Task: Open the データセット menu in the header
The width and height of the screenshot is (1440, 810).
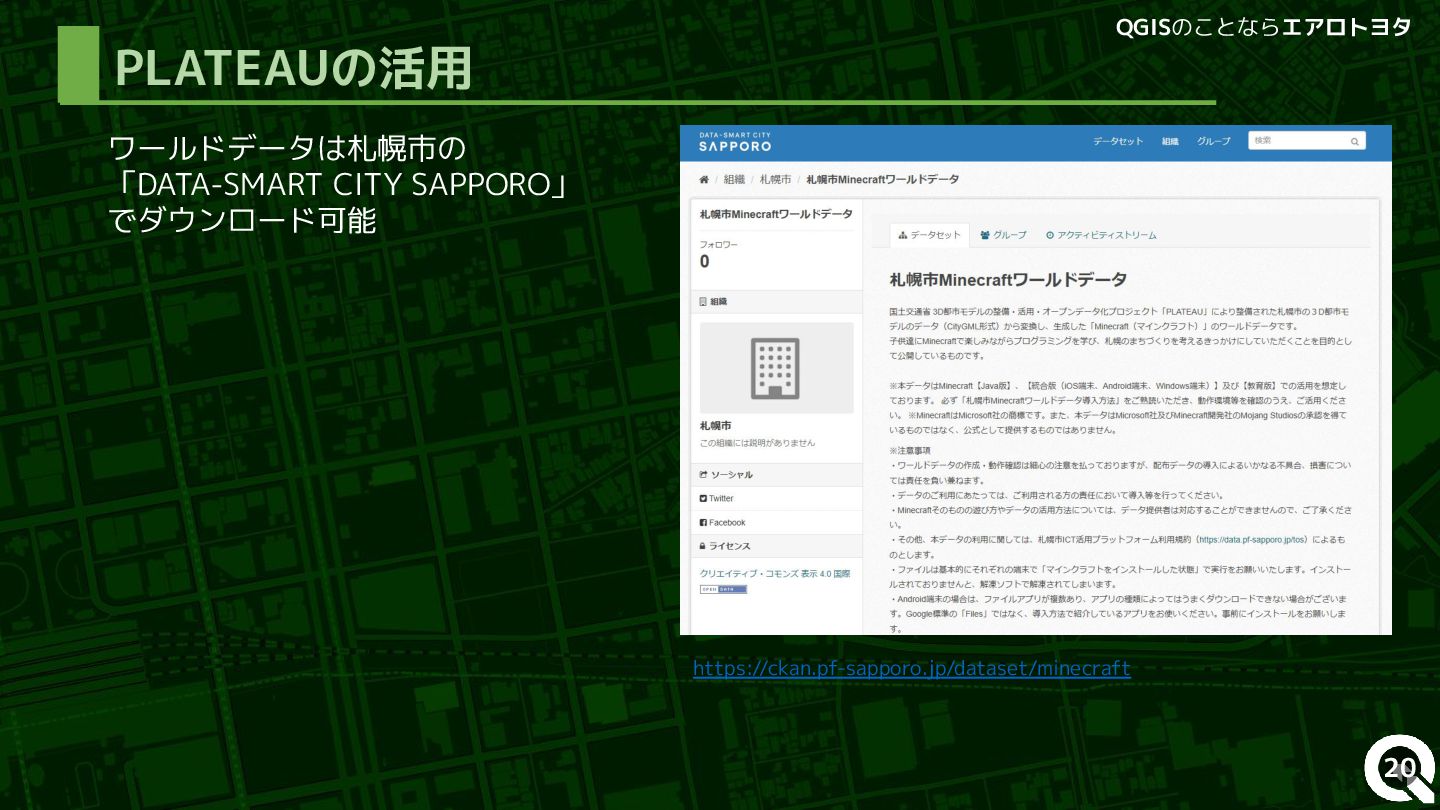Action: point(1118,142)
